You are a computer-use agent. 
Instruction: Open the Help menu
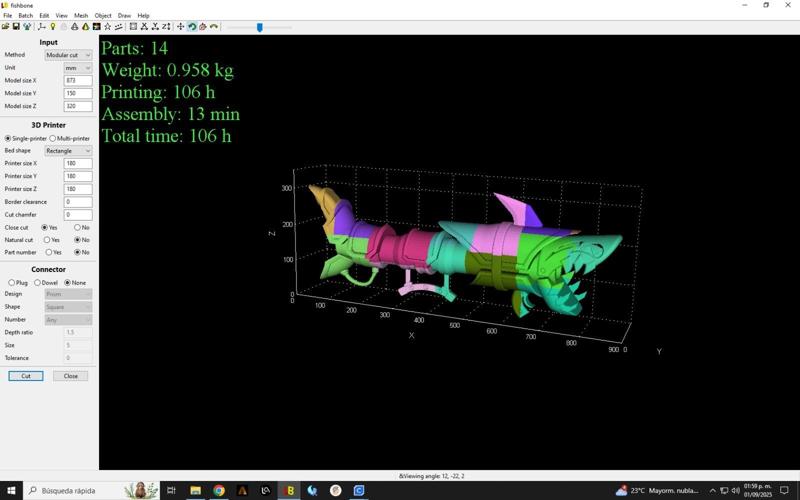[x=144, y=16]
